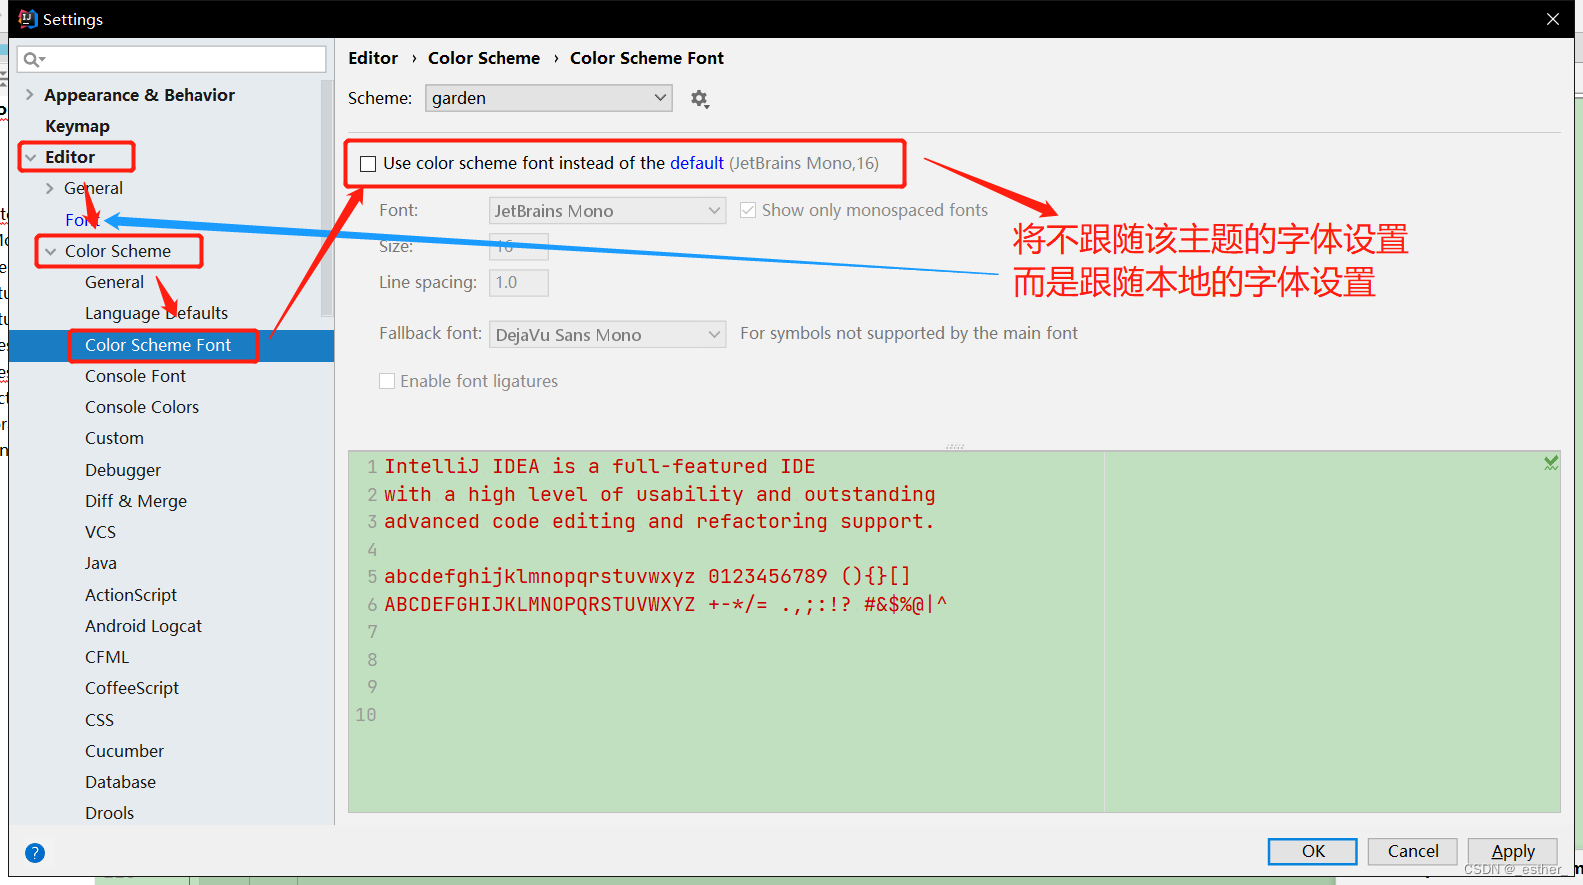Enable Use color scheme font checkbox
This screenshot has width=1583, height=885.
point(368,164)
